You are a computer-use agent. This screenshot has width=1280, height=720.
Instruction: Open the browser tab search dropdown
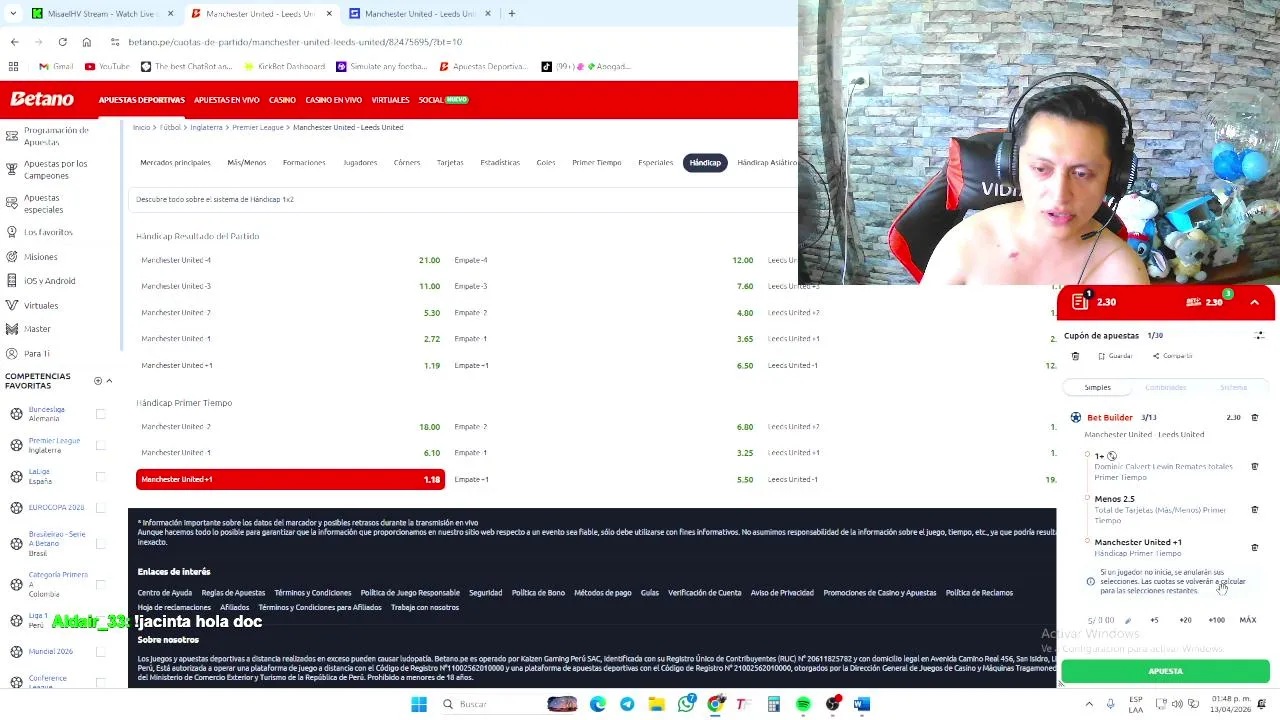click(12, 14)
